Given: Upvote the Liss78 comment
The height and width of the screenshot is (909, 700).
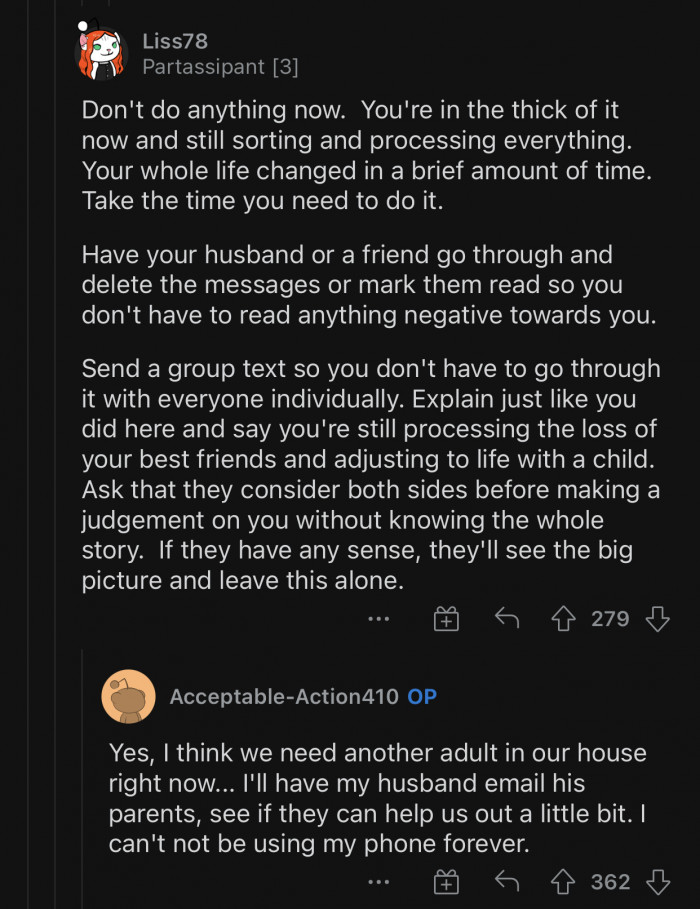Looking at the screenshot, I should pos(564,619).
